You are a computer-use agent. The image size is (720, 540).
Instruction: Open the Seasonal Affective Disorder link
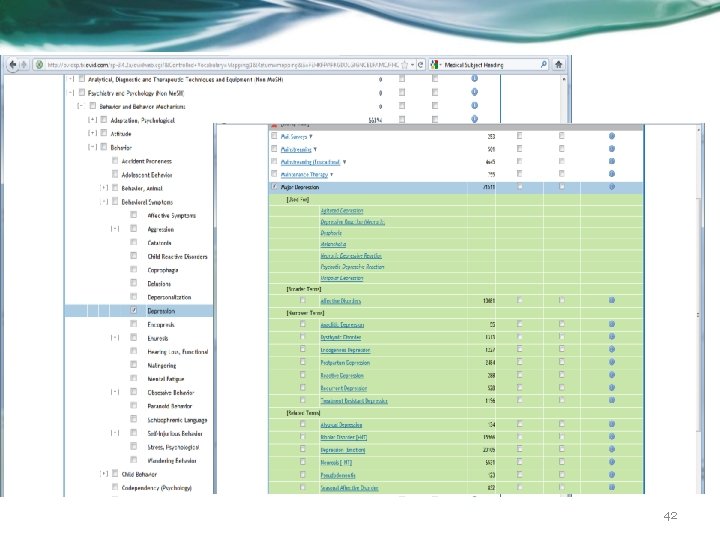click(349, 488)
